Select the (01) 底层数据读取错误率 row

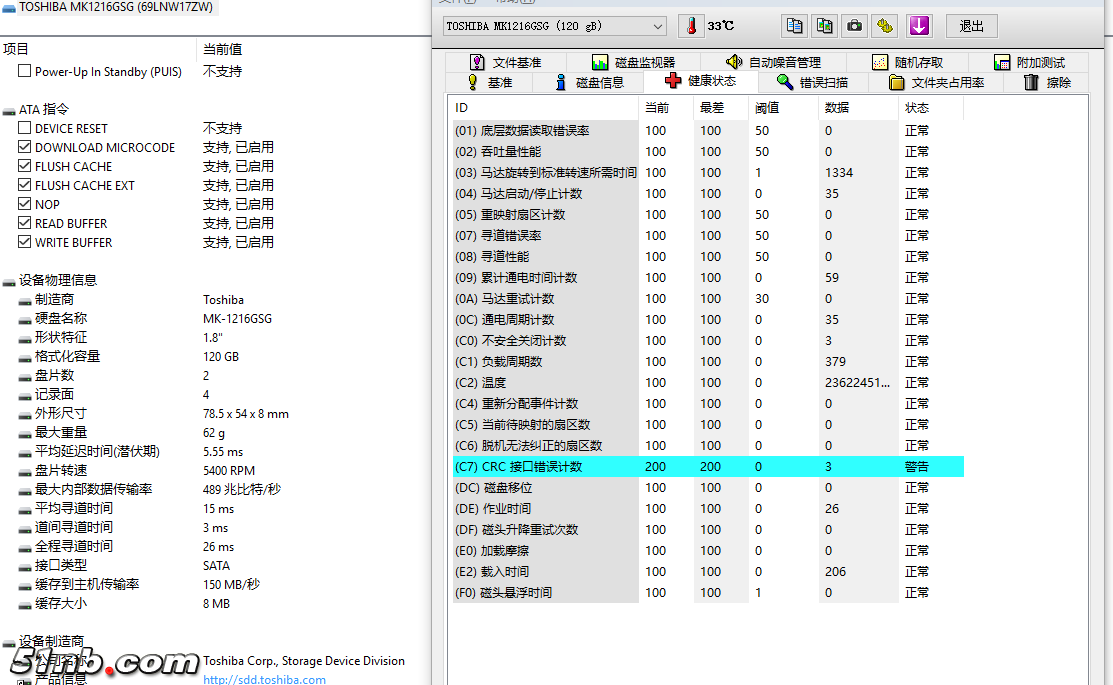coord(708,131)
